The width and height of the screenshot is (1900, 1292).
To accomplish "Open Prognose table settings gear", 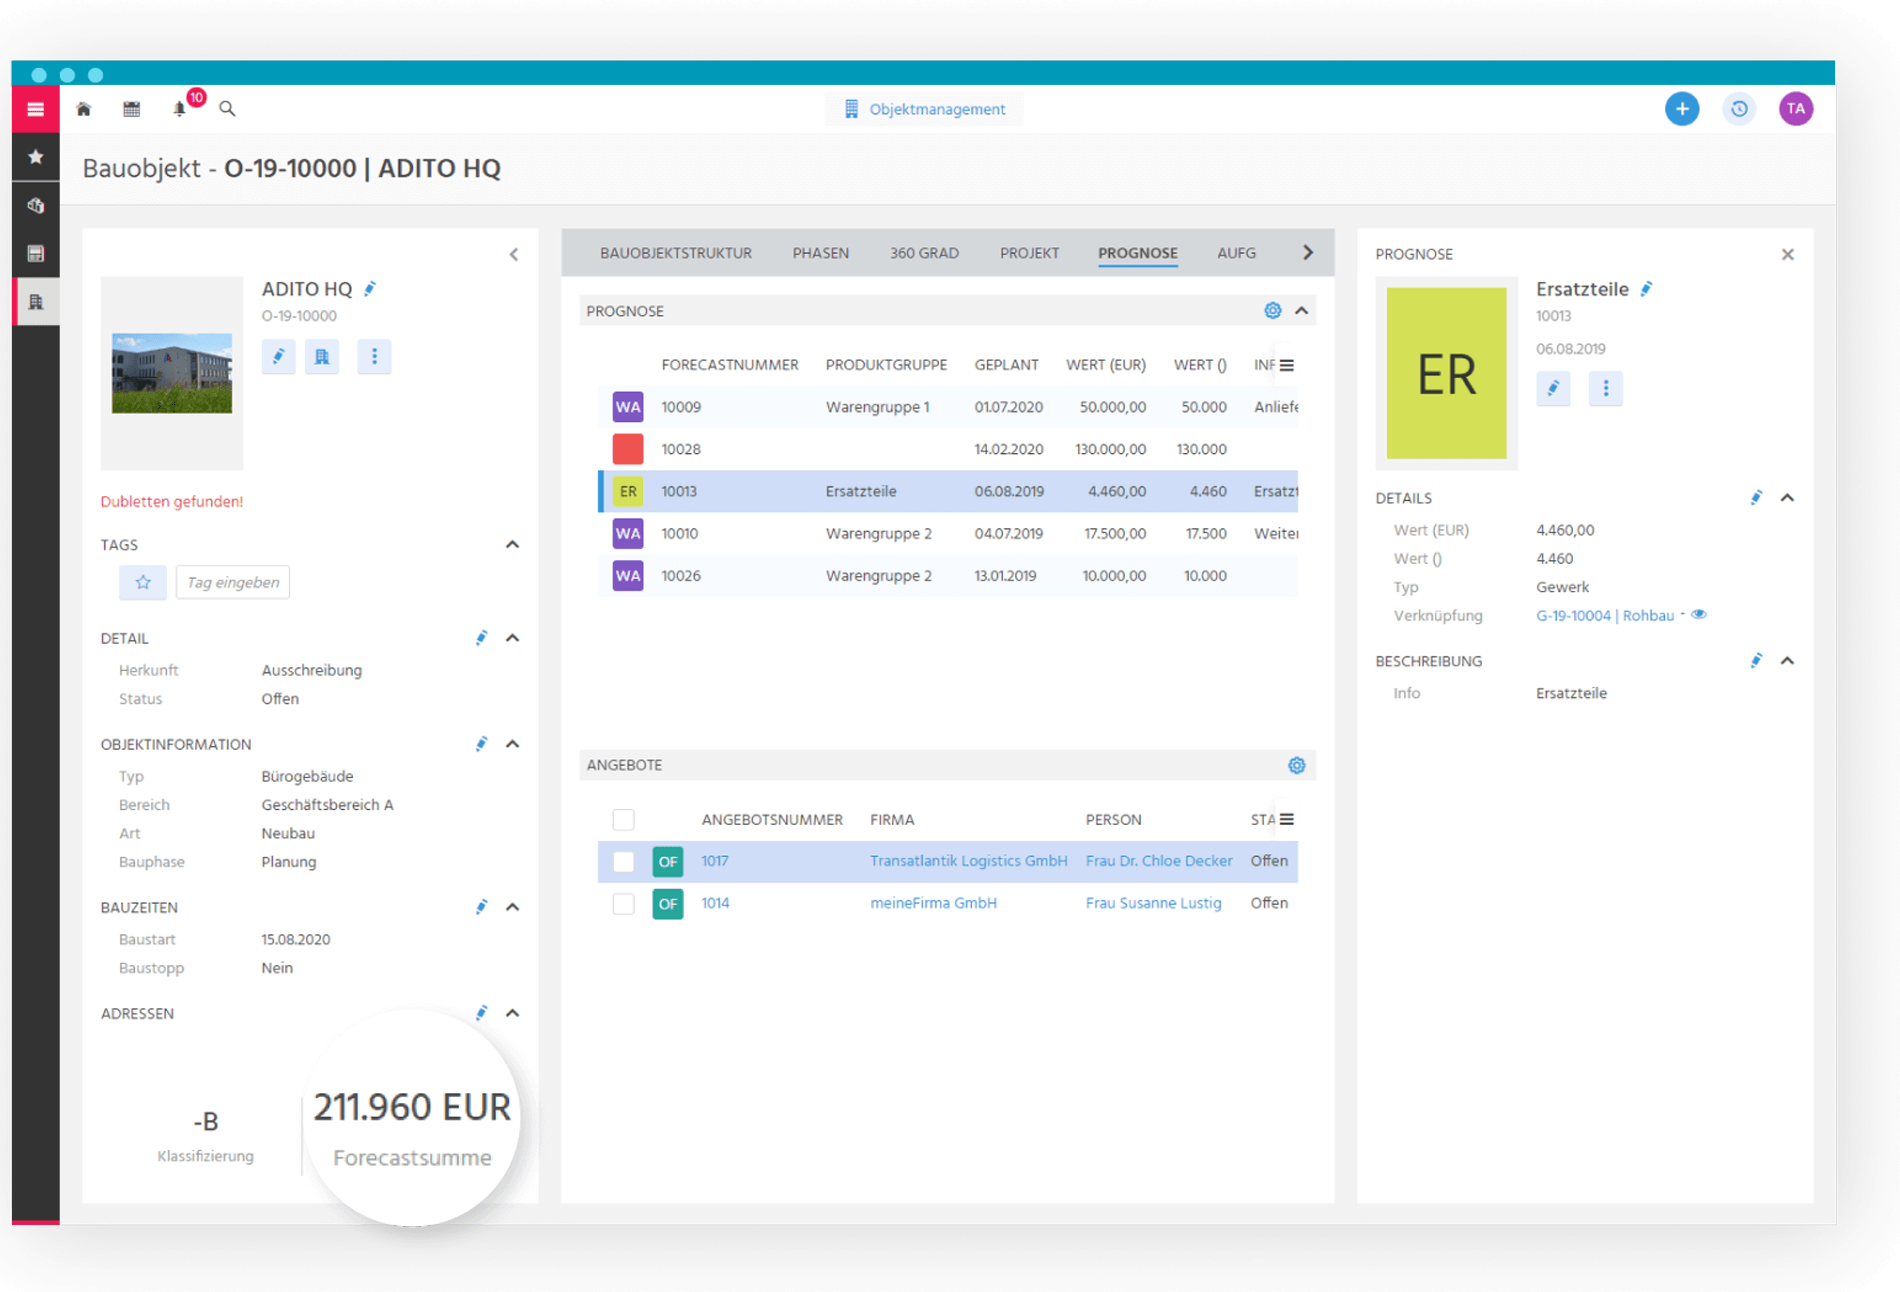I will [1272, 311].
